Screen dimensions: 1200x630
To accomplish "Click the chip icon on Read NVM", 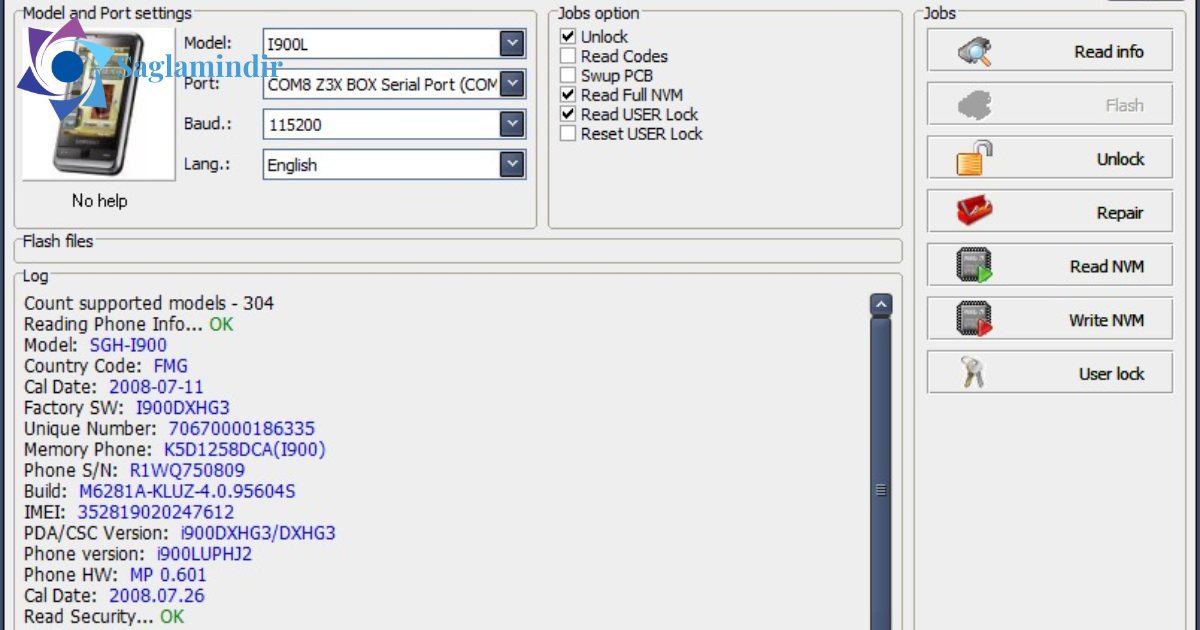I will point(974,266).
